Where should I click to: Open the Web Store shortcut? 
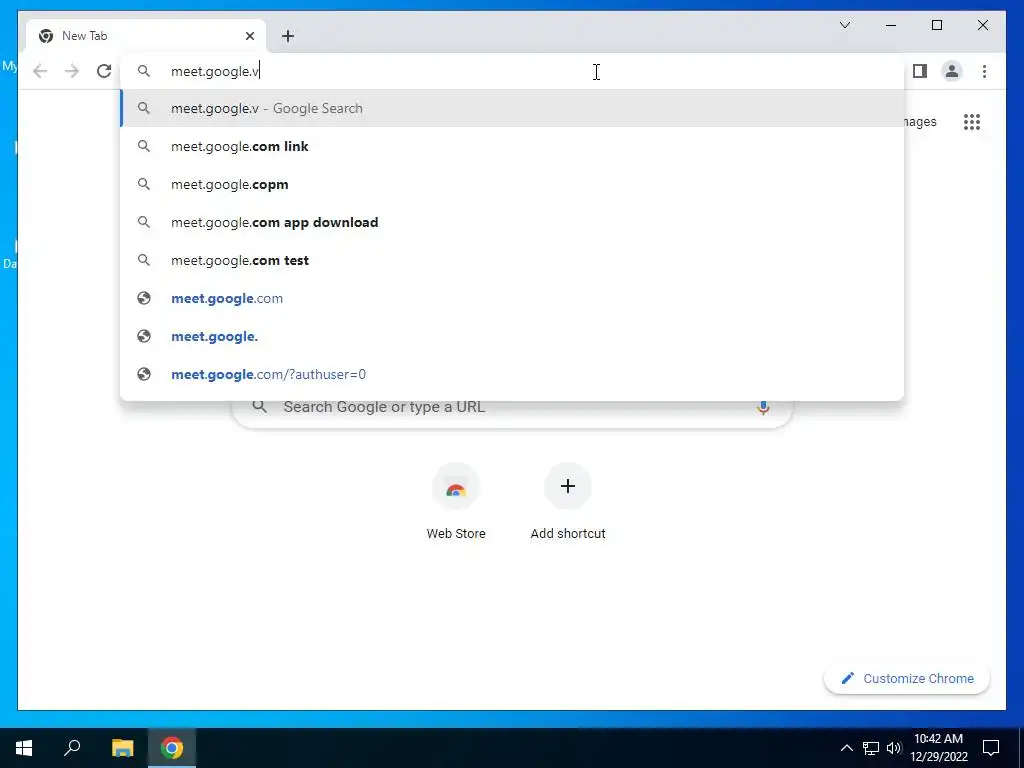[456, 503]
